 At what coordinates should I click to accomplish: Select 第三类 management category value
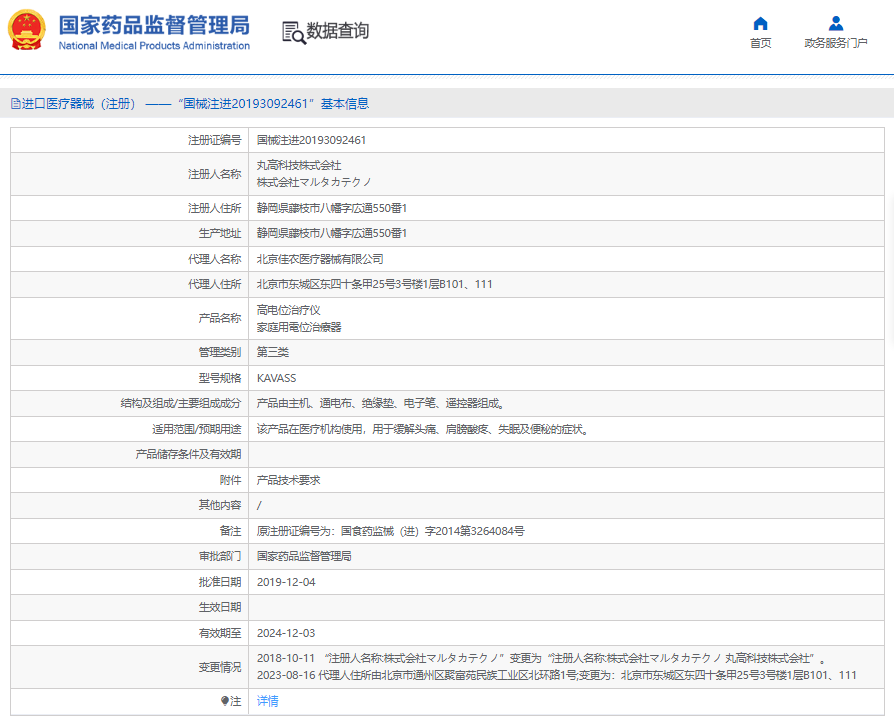273,352
